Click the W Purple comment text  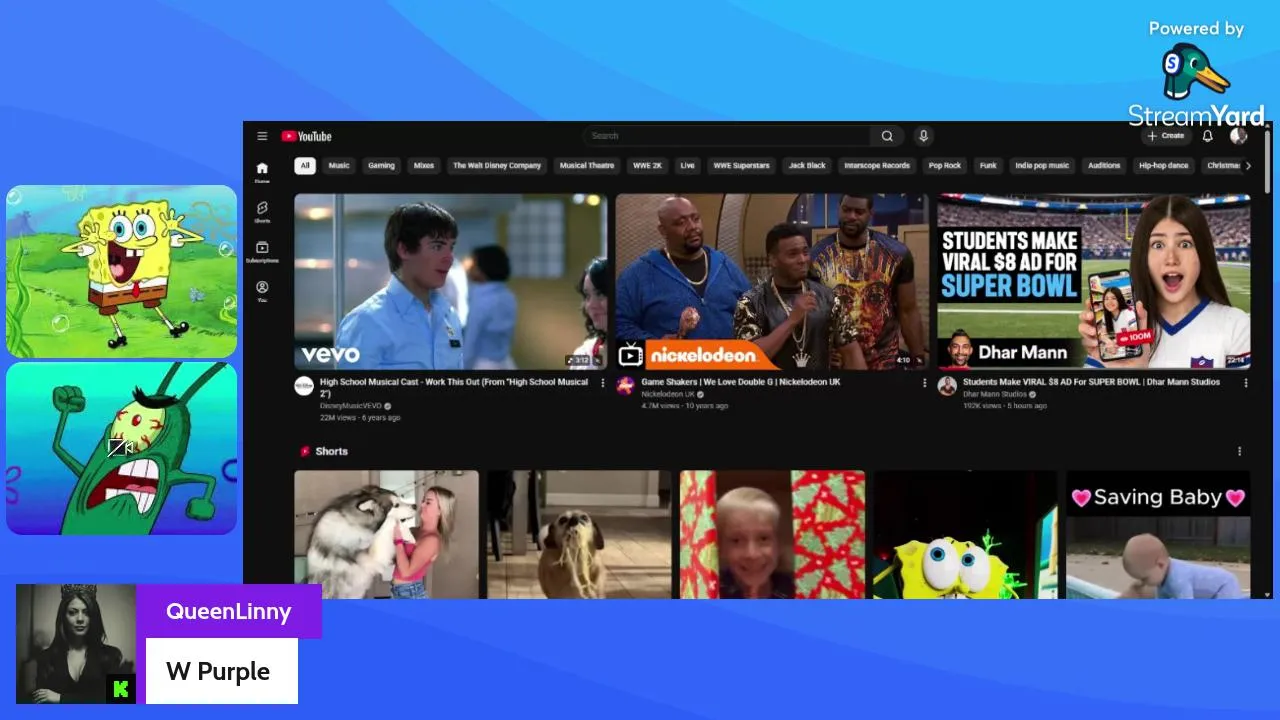(x=218, y=671)
